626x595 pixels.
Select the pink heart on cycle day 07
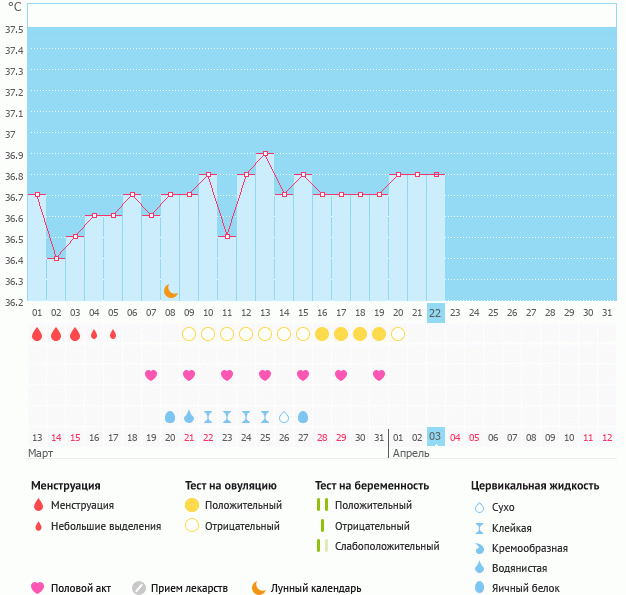(x=151, y=375)
